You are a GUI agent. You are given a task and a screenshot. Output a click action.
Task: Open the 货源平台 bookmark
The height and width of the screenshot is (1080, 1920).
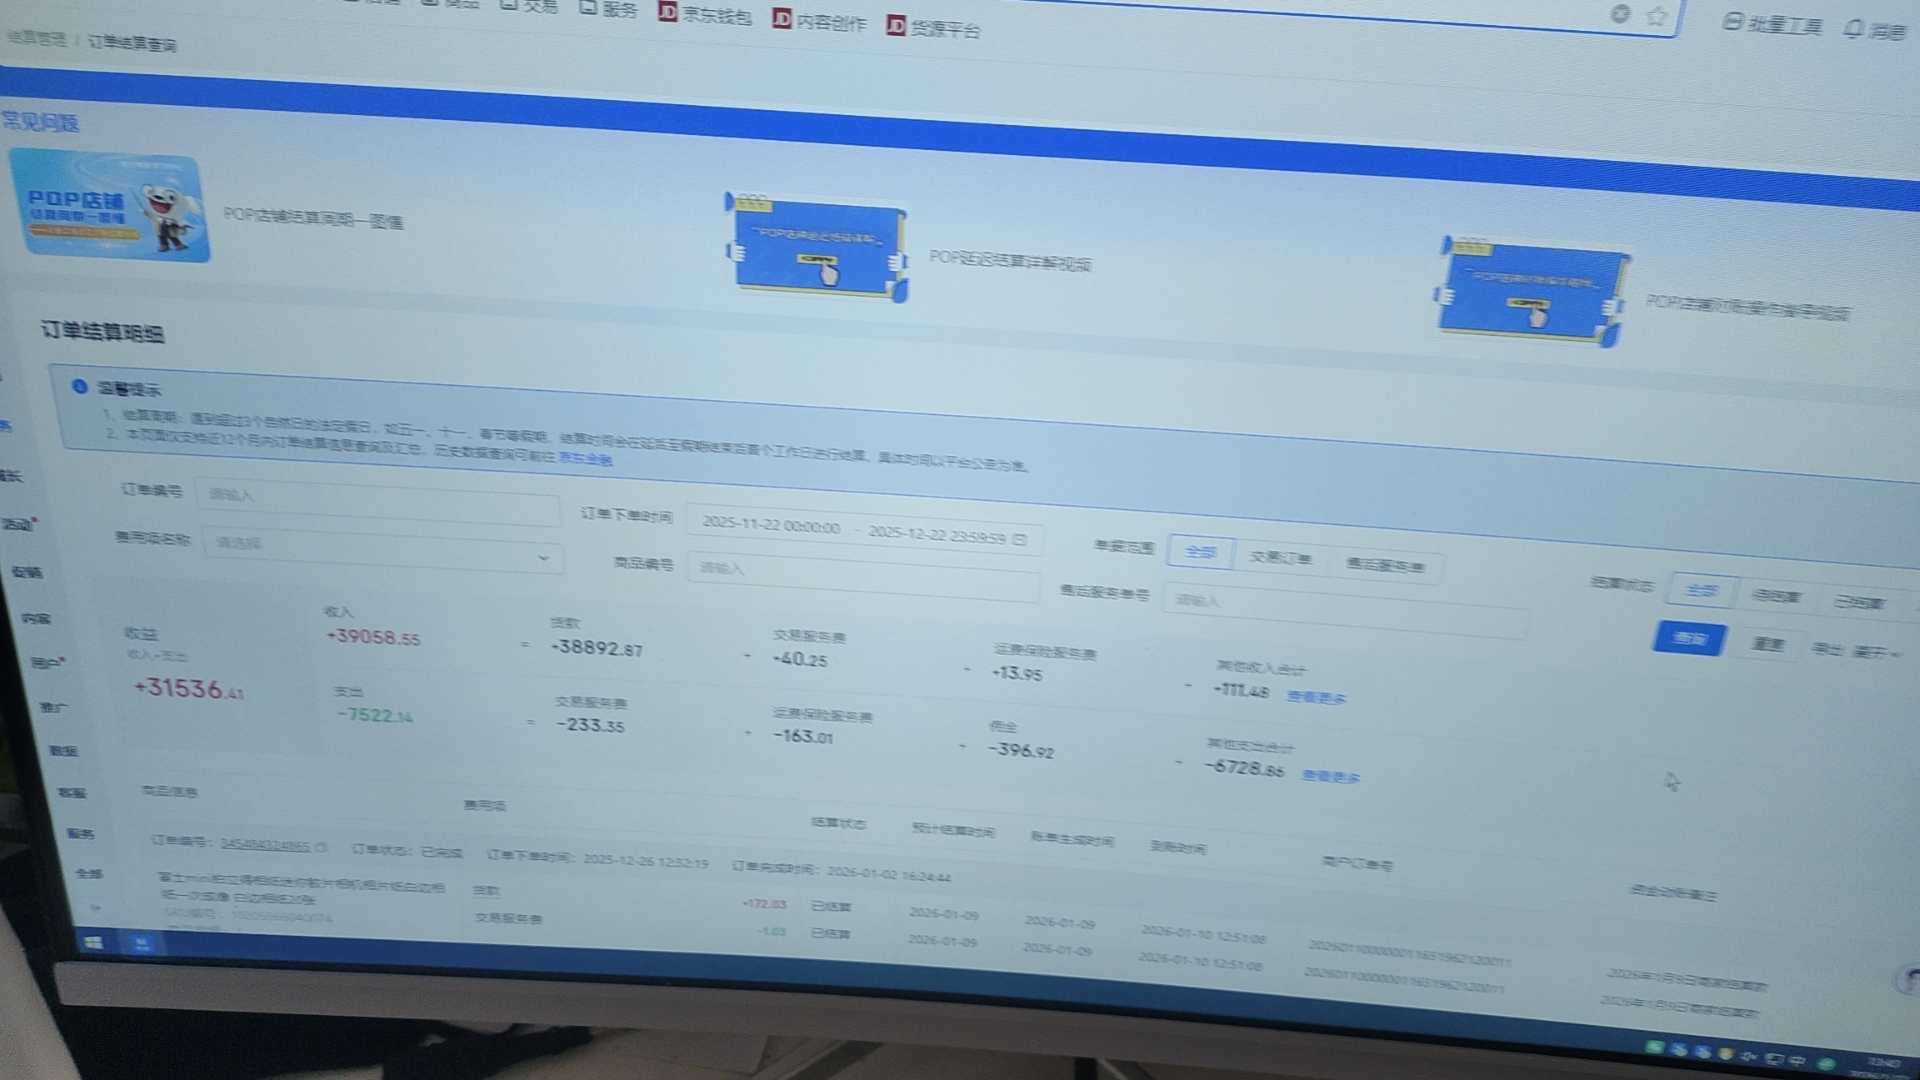(935, 28)
